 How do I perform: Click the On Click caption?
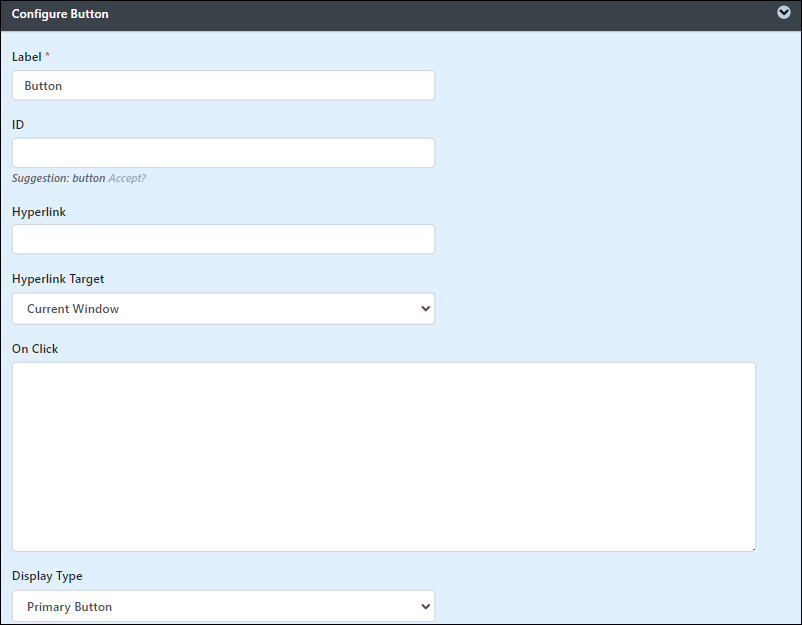[35, 349]
